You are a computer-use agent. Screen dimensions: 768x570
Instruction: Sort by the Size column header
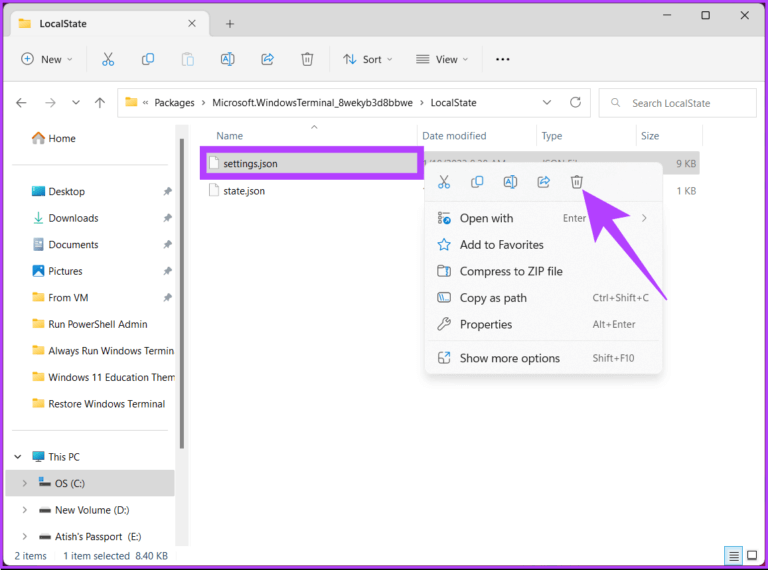pyautogui.click(x=650, y=136)
